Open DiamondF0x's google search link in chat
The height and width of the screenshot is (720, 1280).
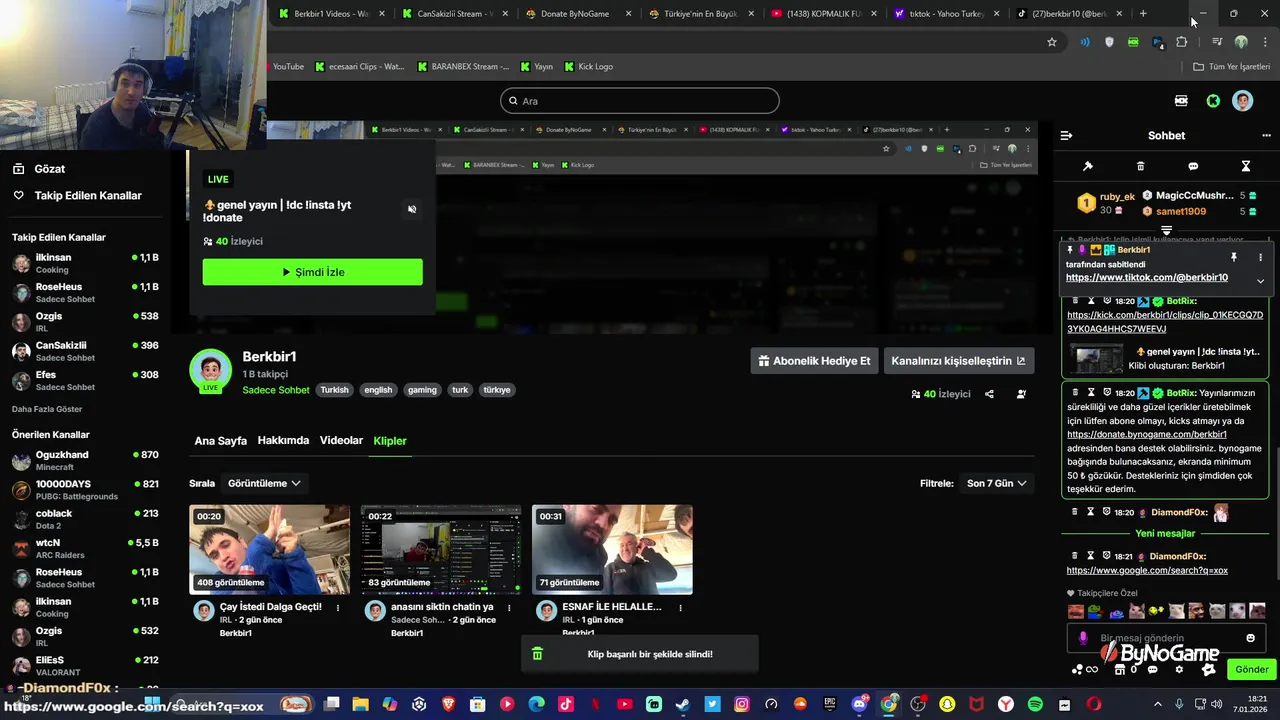1147,570
